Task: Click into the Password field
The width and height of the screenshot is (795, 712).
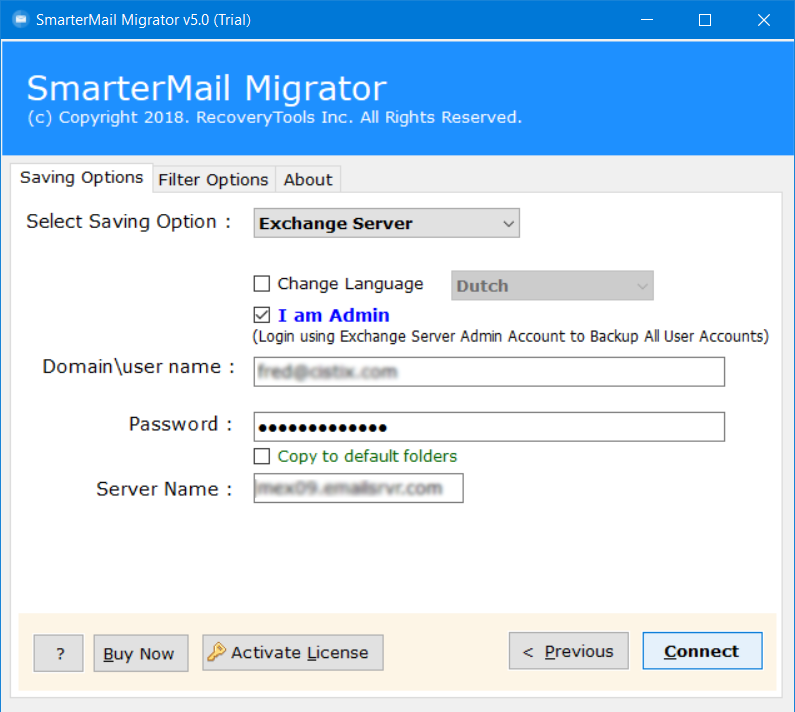Action: pos(489,427)
